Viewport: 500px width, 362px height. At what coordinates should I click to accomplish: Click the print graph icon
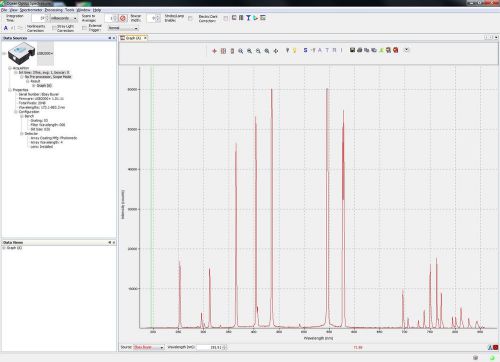[x=359, y=50]
